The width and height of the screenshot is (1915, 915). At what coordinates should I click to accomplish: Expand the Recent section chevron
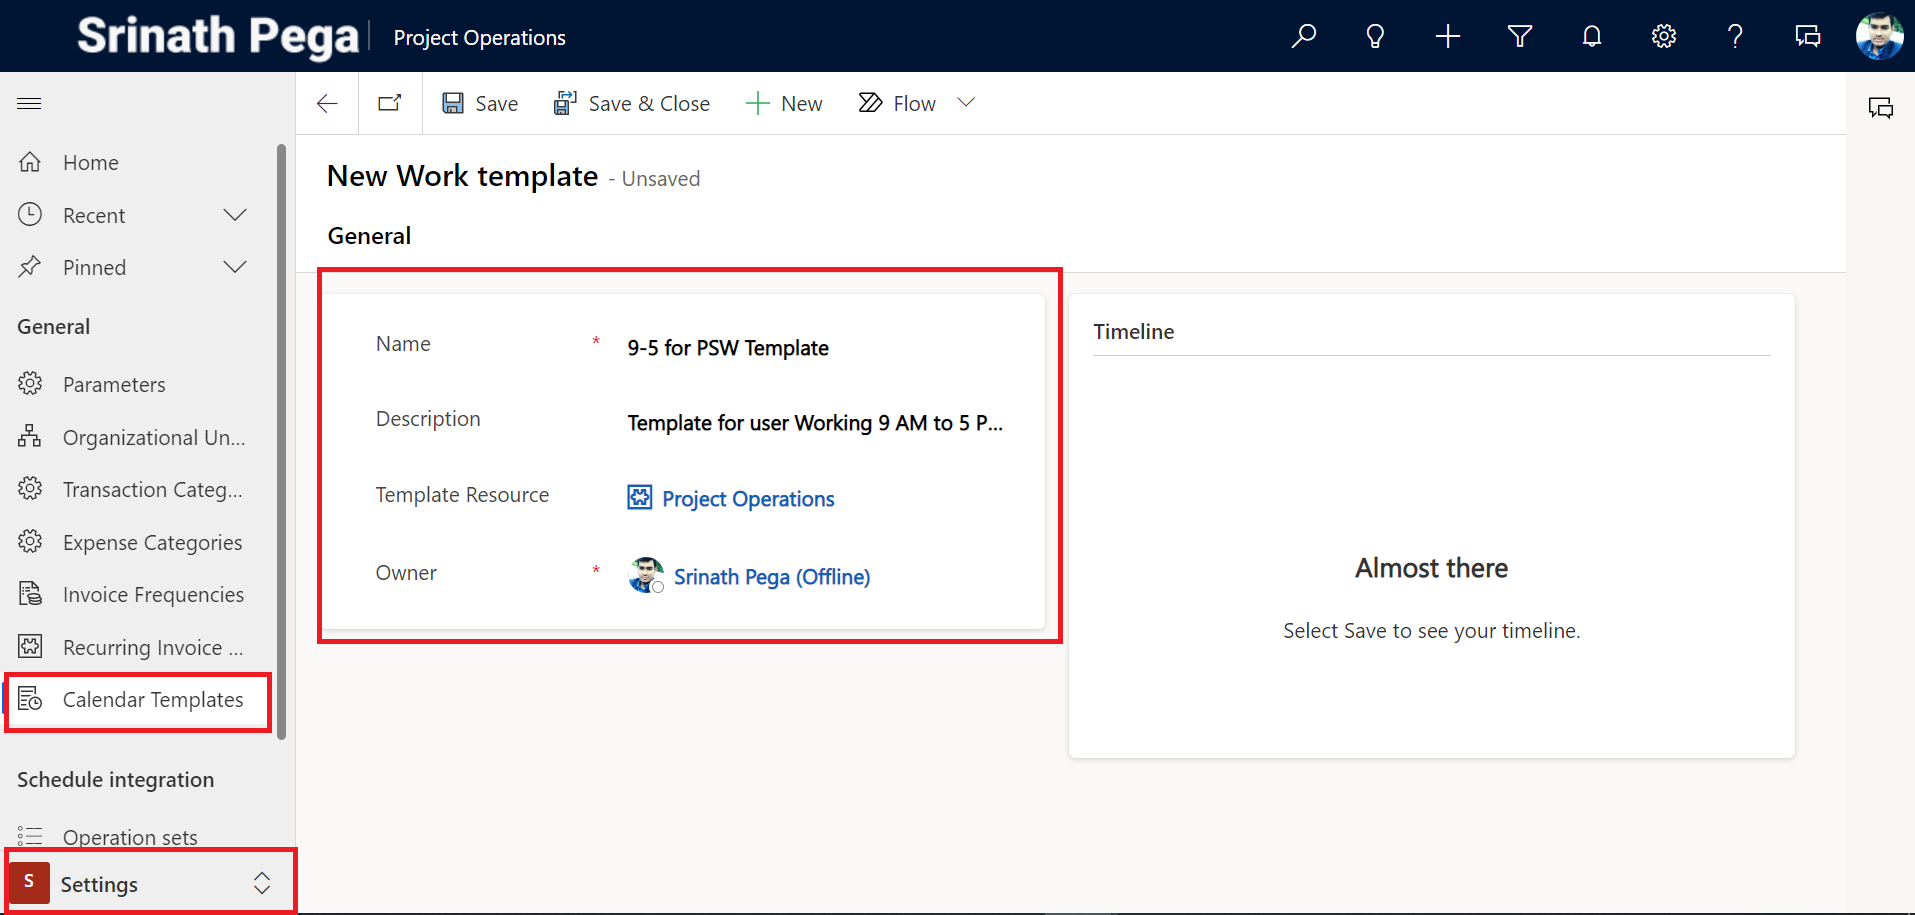[x=235, y=215]
